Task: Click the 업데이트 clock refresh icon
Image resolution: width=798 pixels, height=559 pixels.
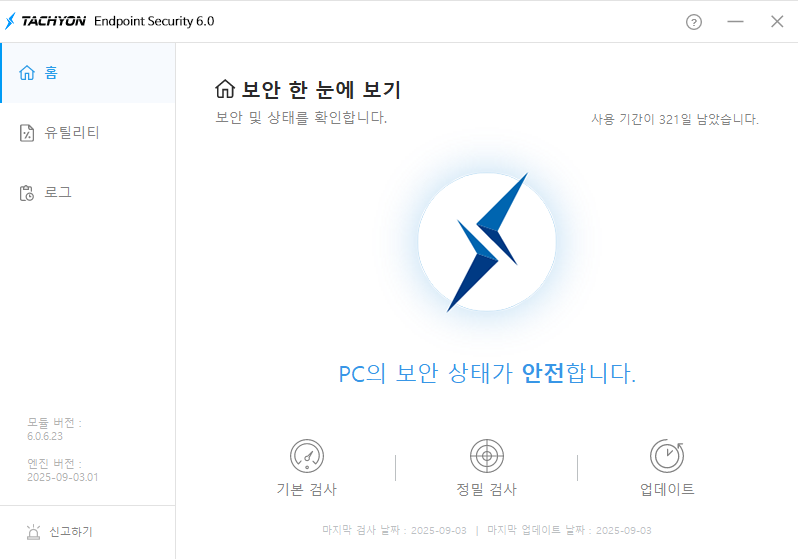Action: (667, 456)
